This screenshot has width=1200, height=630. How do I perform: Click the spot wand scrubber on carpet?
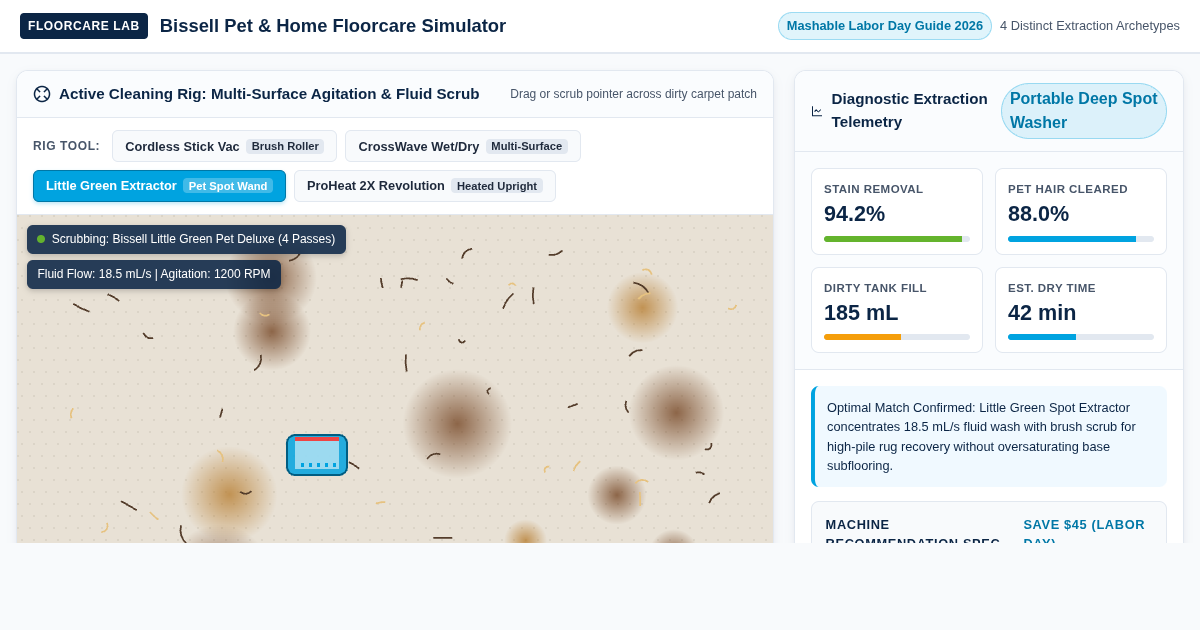(x=317, y=455)
